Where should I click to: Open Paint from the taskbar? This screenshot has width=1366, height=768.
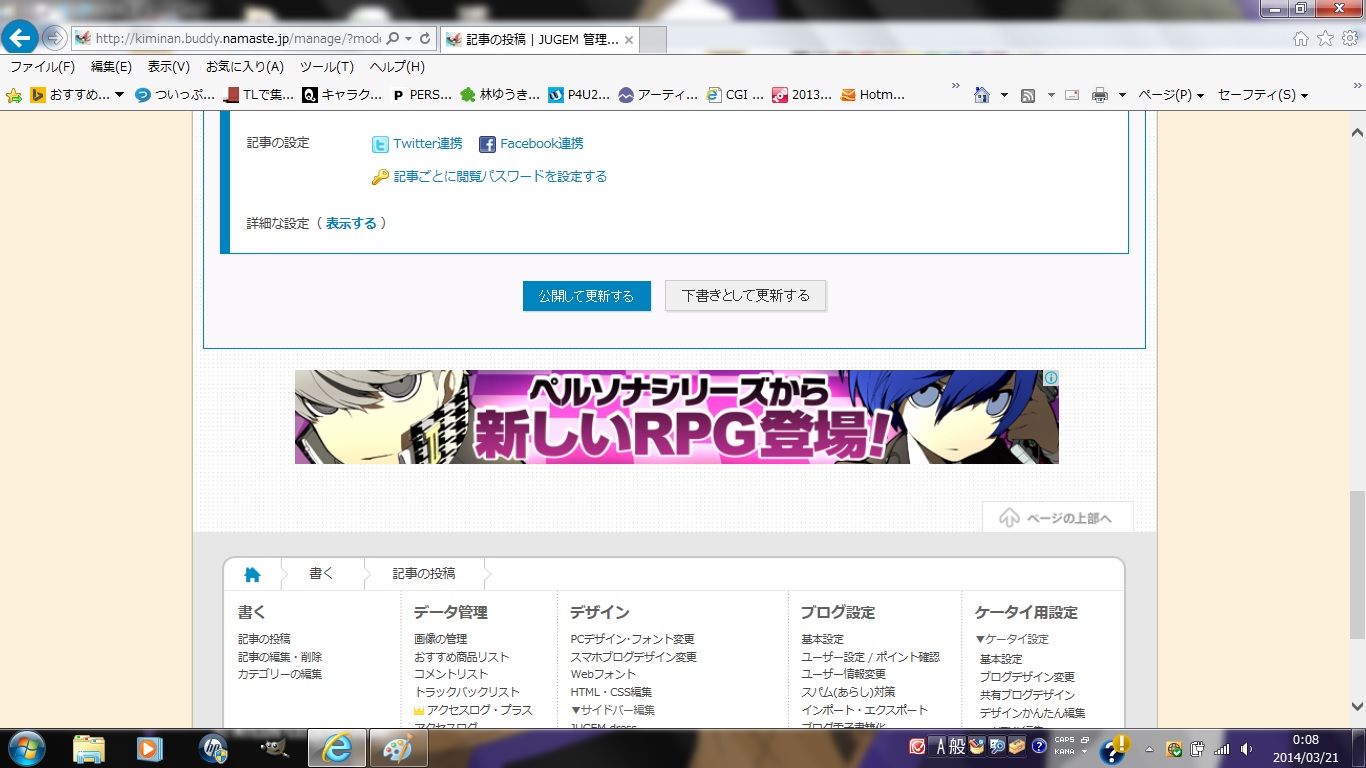coord(398,748)
